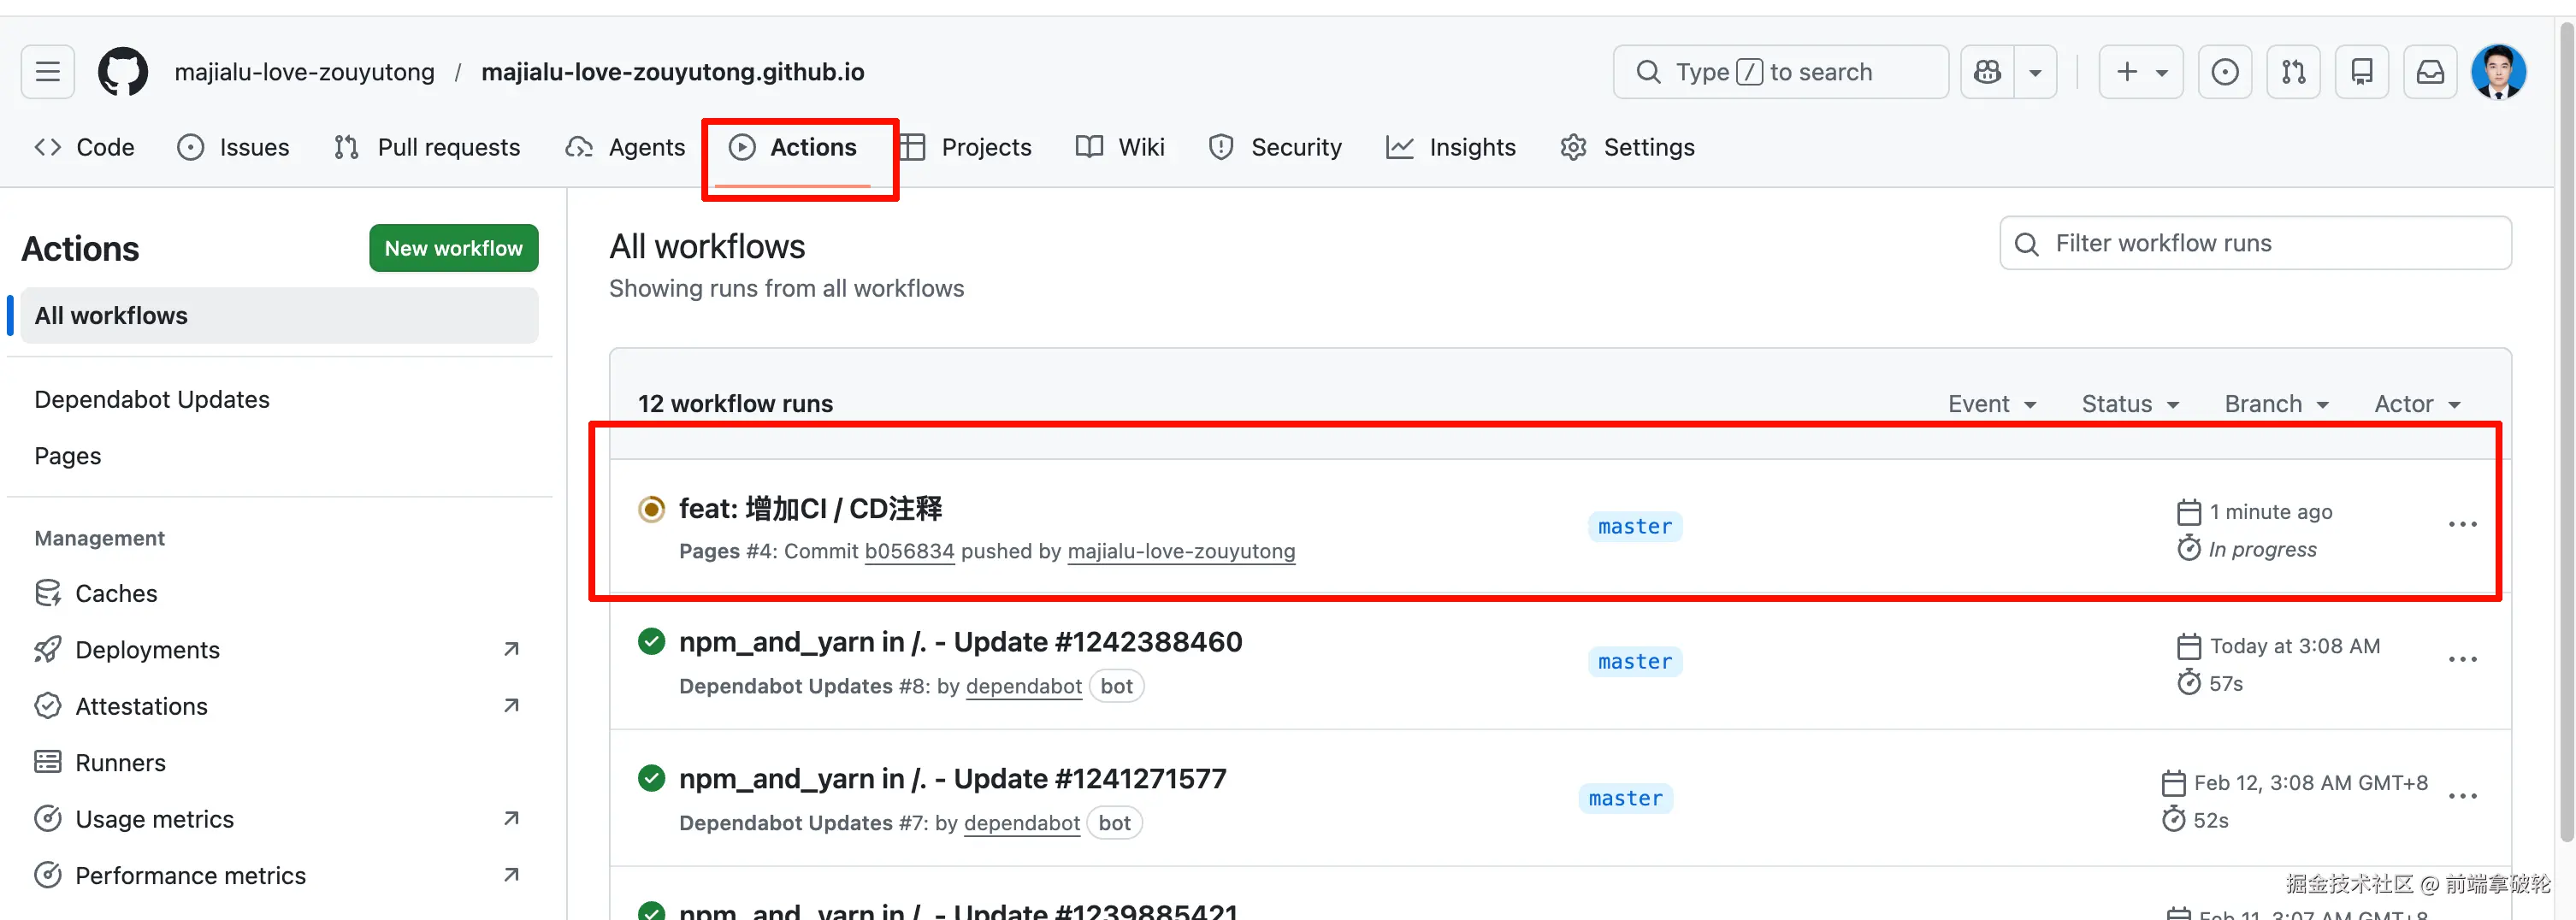Viewport: 2576px width, 920px height.
Task: Switch to the Pull requests tab
Action: 427,147
